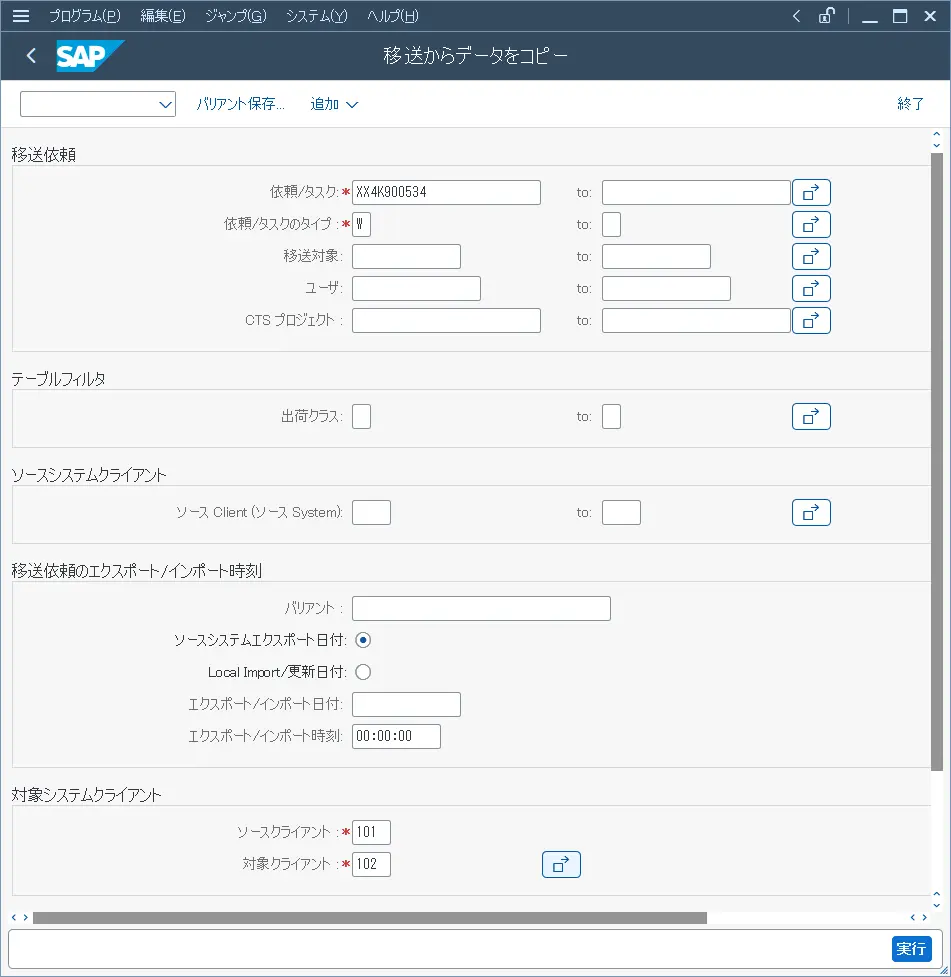Click the lock session icon in title bar
The width and height of the screenshot is (951, 977).
click(x=826, y=16)
